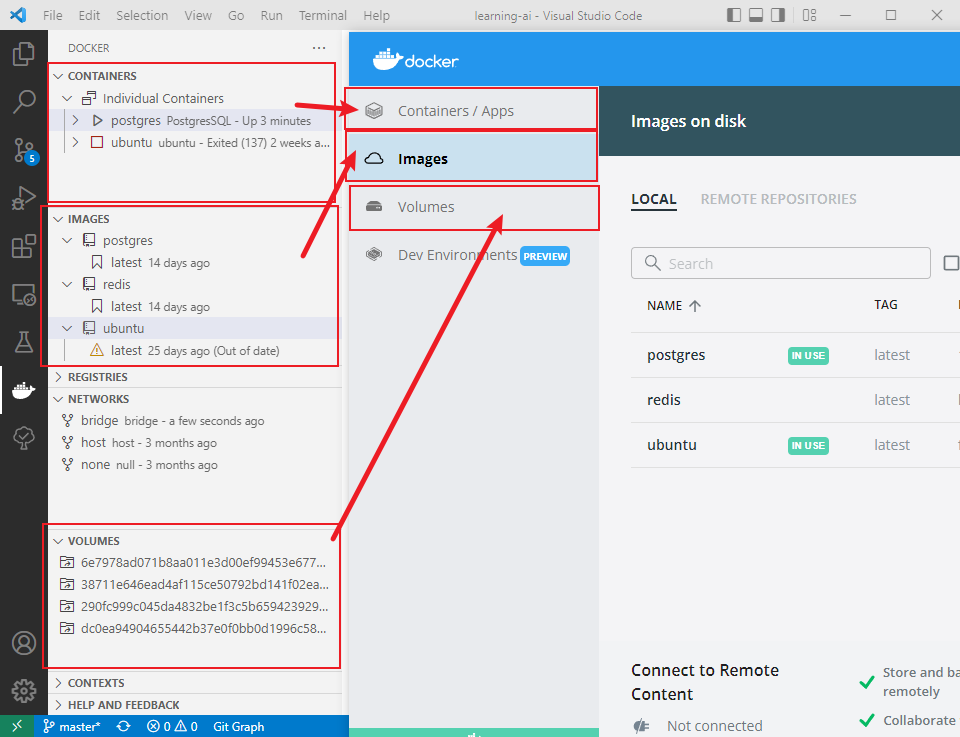Viewport: 960px width, 737px height.
Task: Collapse the redis image node
Action: [x=67, y=284]
